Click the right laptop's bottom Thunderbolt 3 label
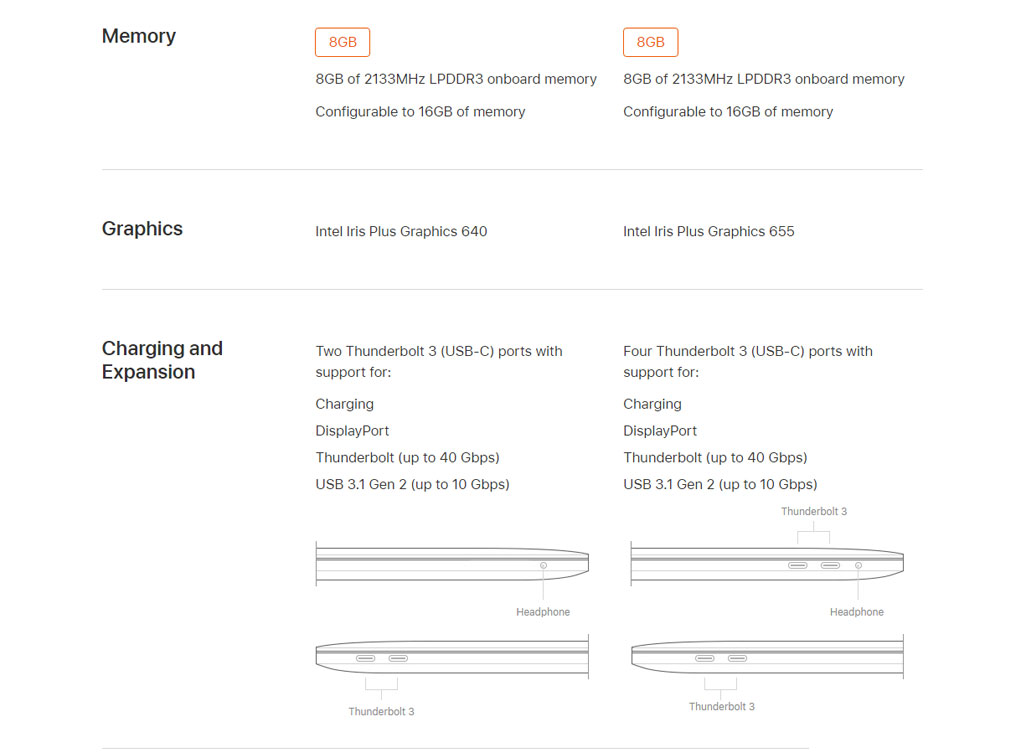The image size is (1024, 753). (722, 707)
